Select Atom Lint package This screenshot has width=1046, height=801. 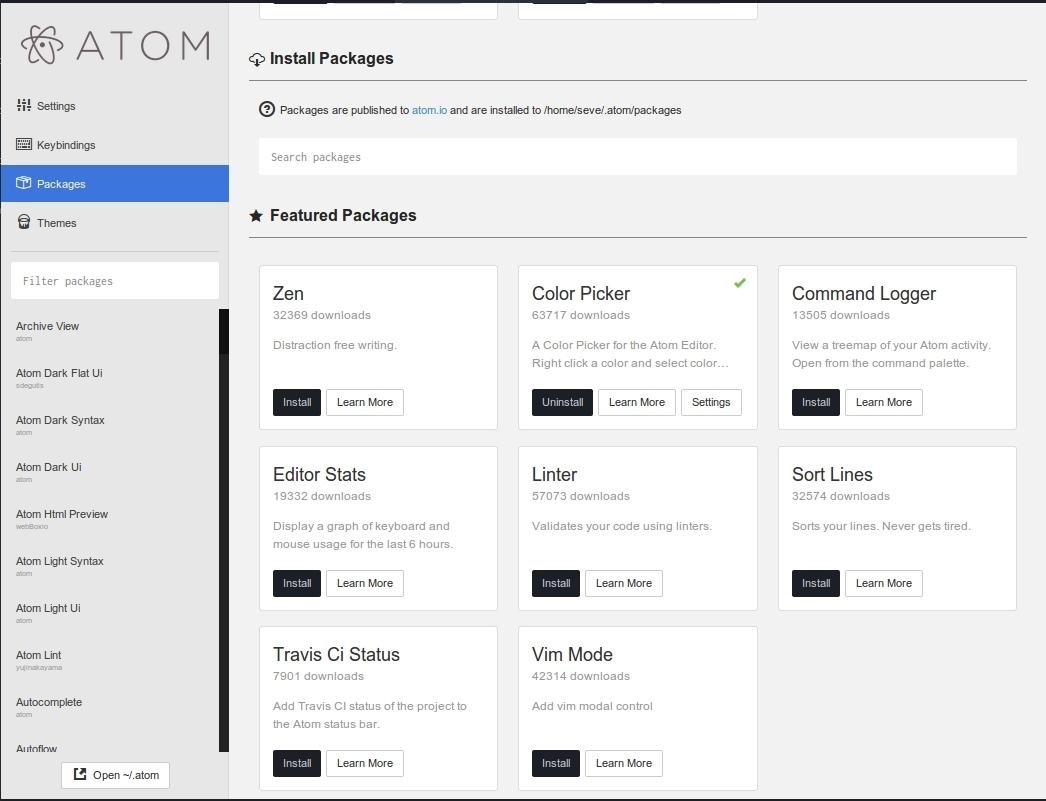pos(39,655)
